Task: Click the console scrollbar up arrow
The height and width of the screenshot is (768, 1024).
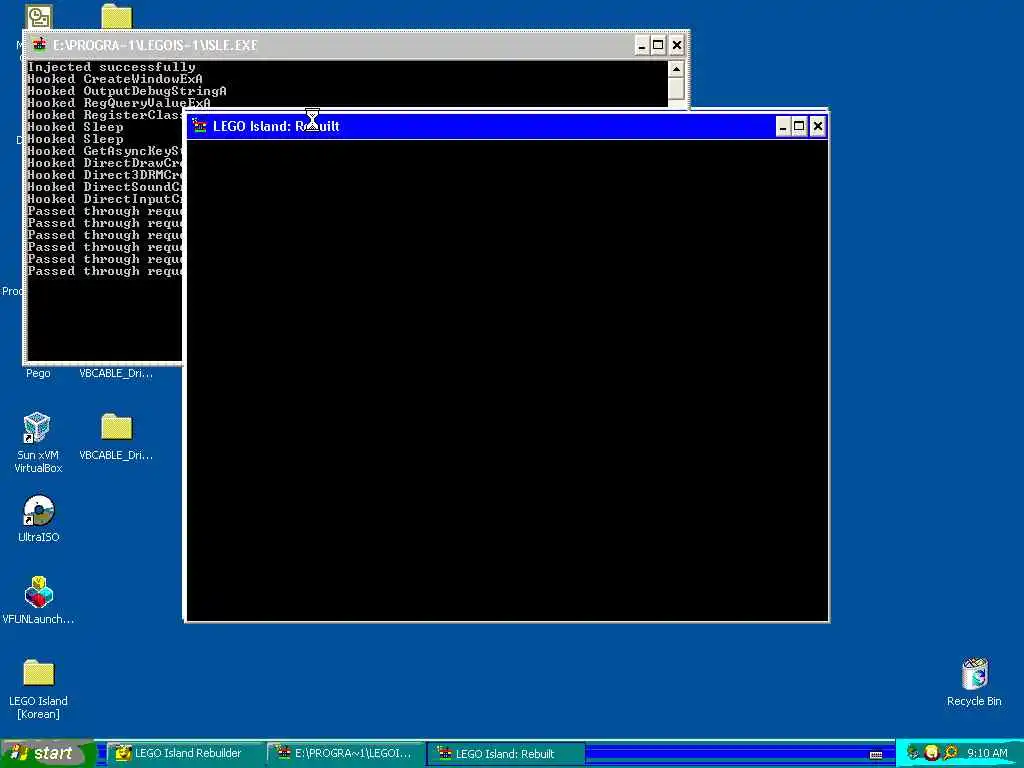Action: 677,69
